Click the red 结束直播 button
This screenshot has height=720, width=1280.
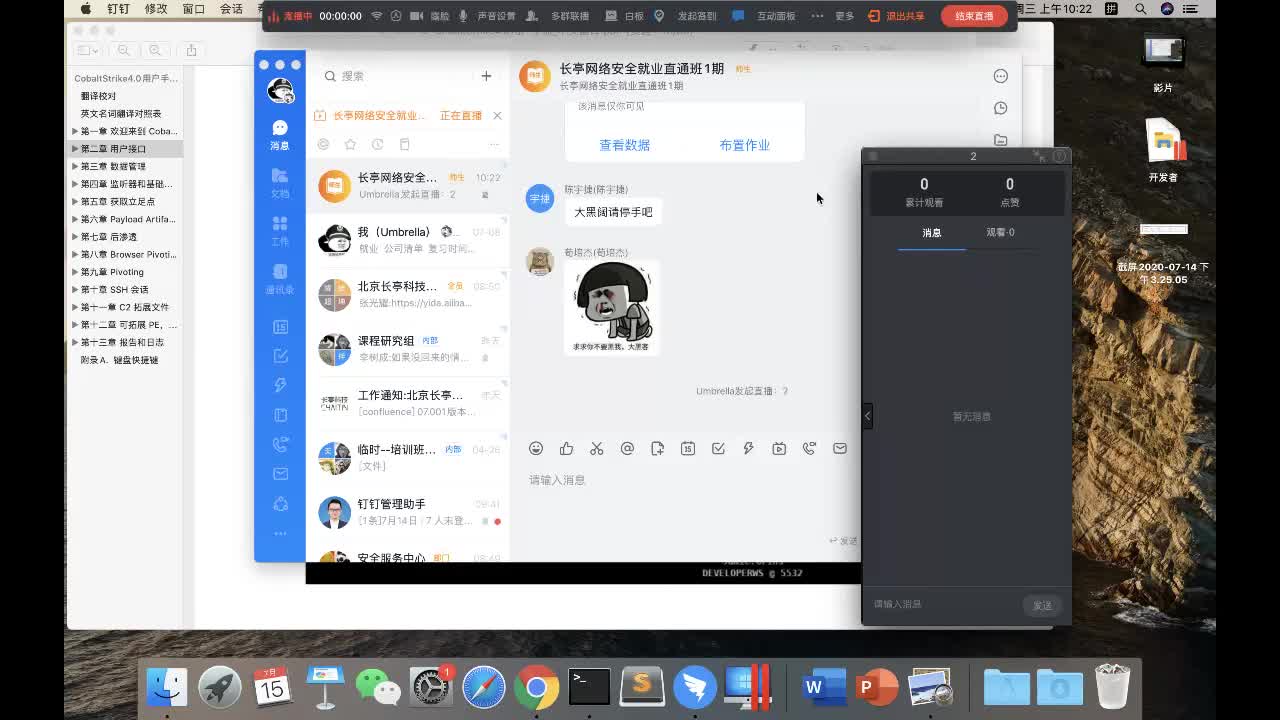(x=974, y=16)
